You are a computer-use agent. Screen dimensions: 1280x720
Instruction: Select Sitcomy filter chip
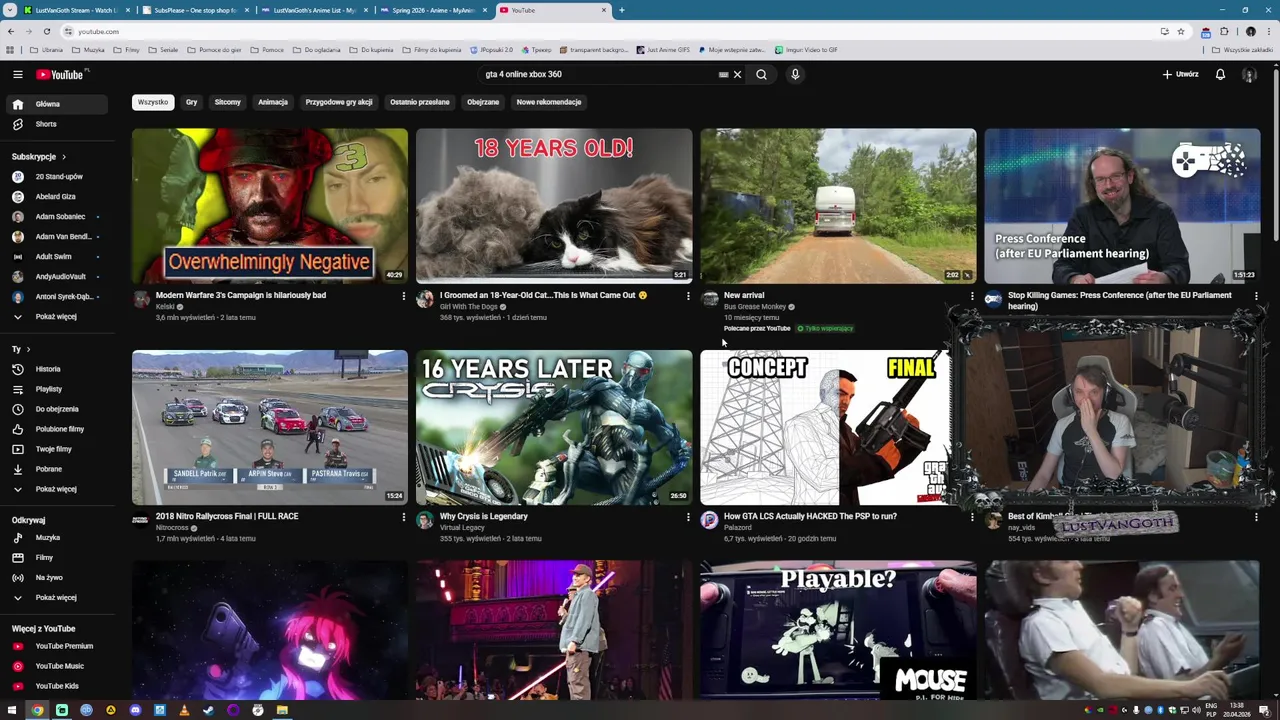pos(227,102)
